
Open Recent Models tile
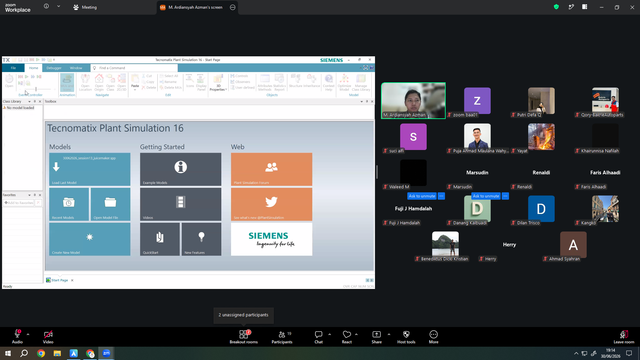click(x=69, y=204)
